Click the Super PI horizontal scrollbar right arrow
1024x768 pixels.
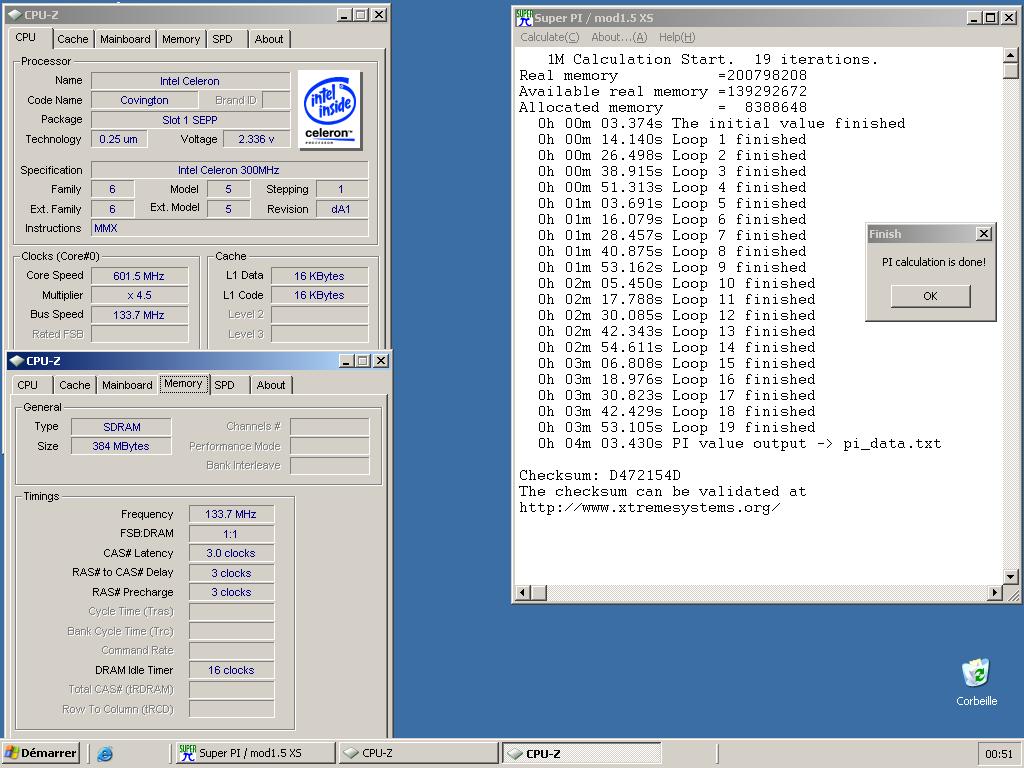pyautogui.click(x=994, y=592)
